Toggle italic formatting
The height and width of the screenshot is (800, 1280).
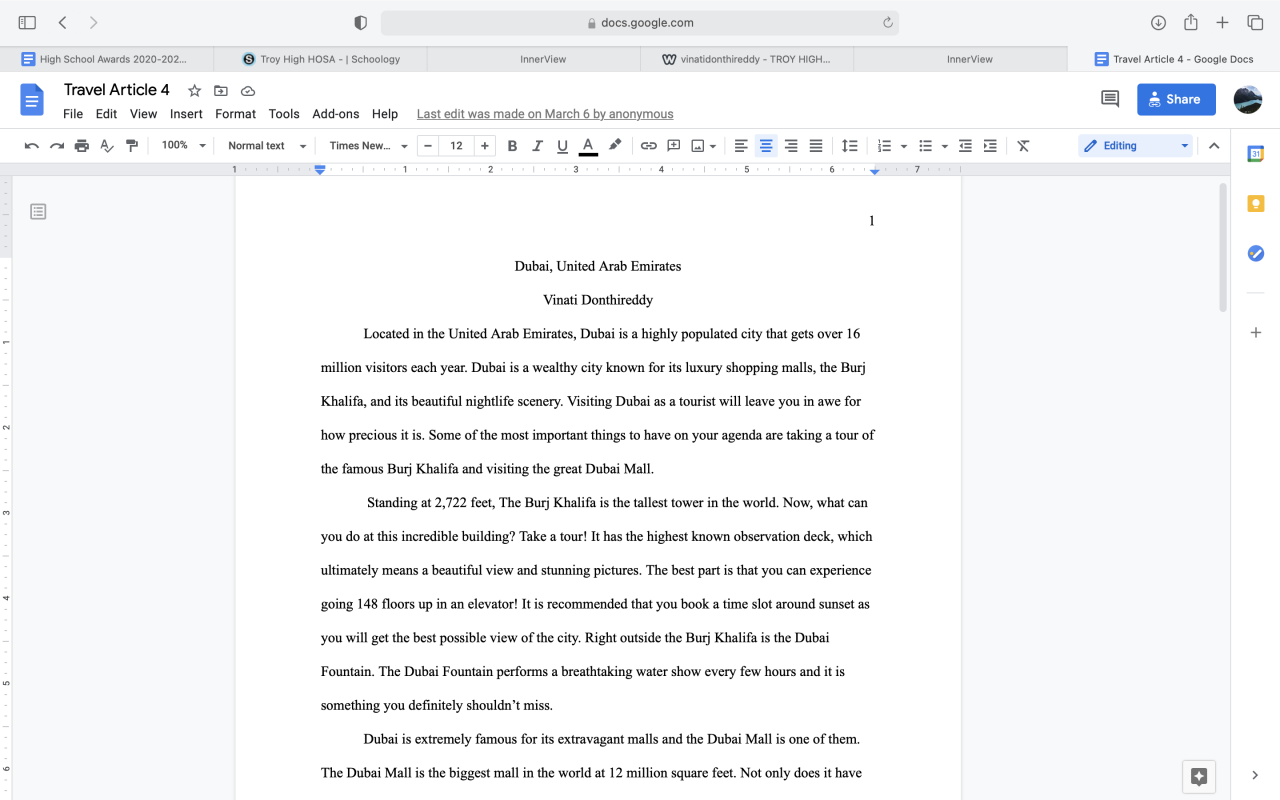pyautogui.click(x=537, y=146)
